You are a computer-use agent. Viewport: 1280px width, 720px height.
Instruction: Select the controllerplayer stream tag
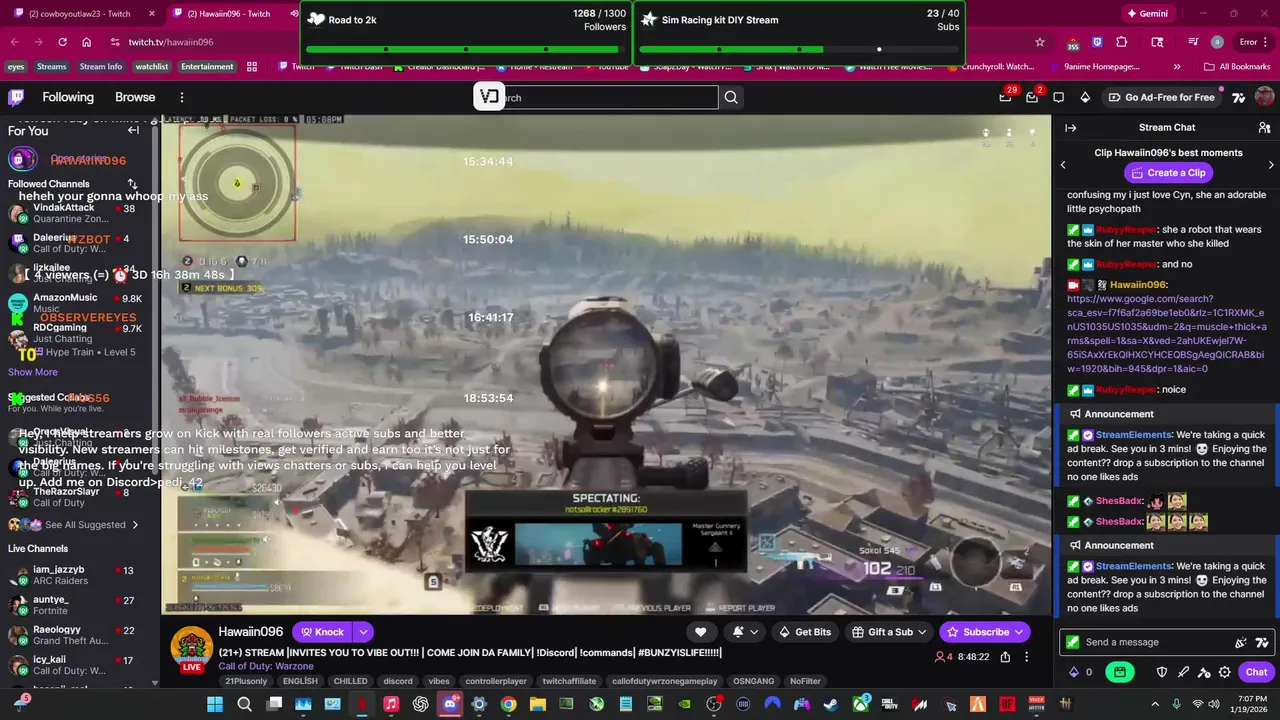pyautogui.click(x=496, y=681)
